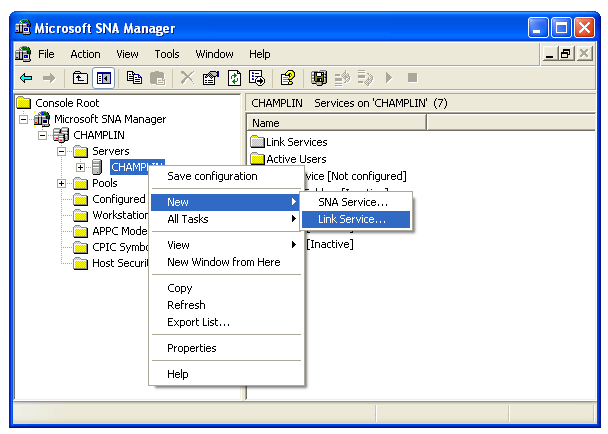
Task: Open the File menu
Action: [x=46, y=54]
